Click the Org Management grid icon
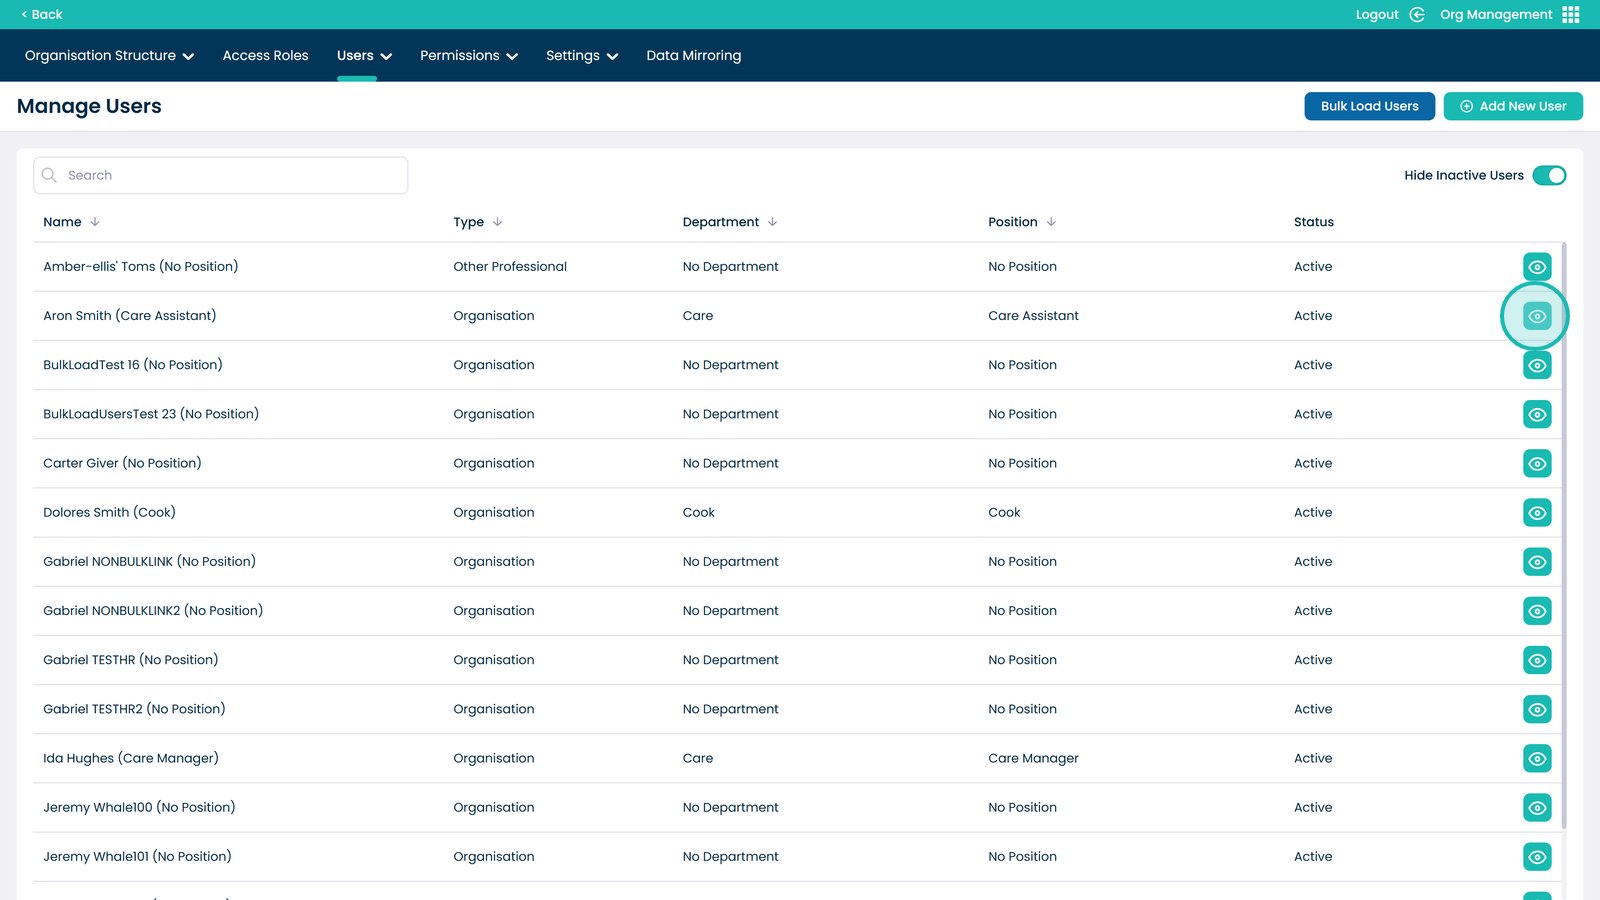 (1571, 15)
